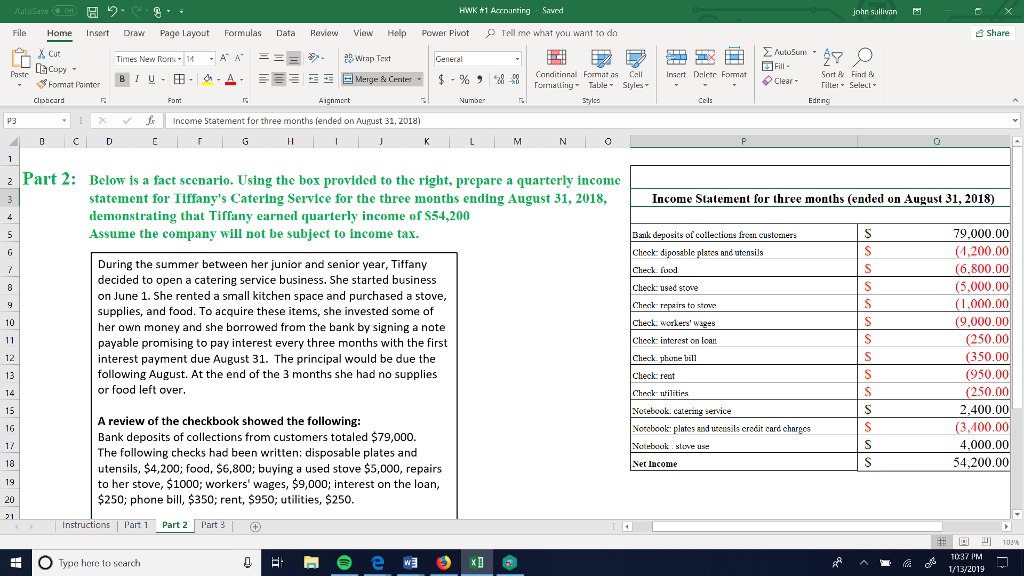The width and height of the screenshot is (1024, 576).
Task: Select the Merge & Center command
Action: click(x=375, y=79)
